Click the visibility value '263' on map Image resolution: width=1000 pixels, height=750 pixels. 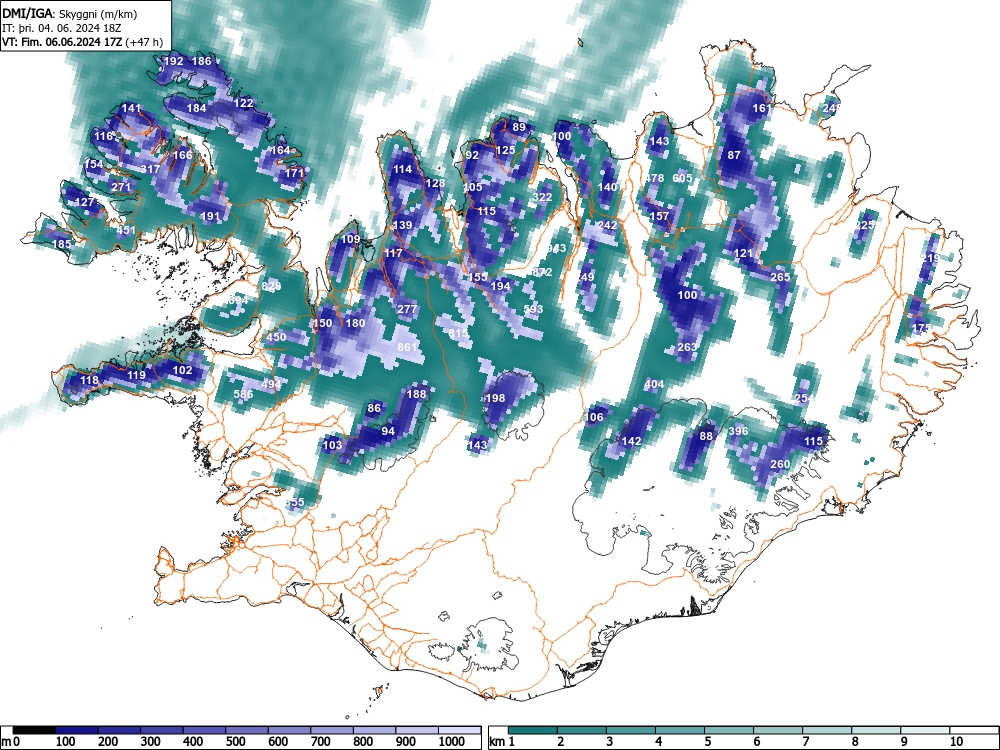tap(687, 347)
